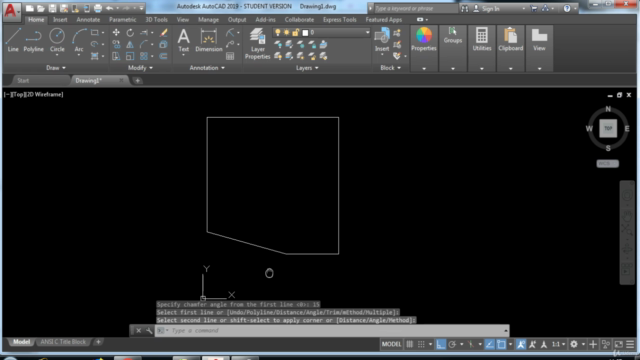
Task: Open the Insert ribbon tab
Action: 60,20
